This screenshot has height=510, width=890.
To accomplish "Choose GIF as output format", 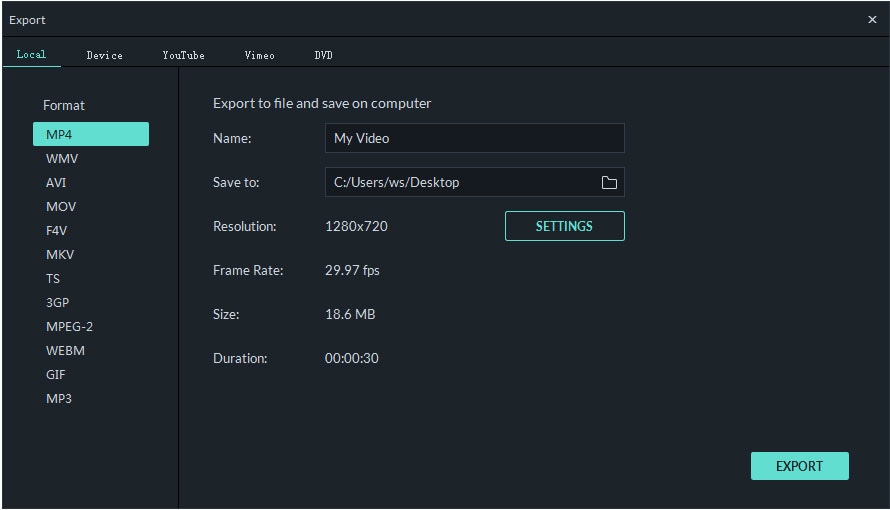I will point(56,374).
